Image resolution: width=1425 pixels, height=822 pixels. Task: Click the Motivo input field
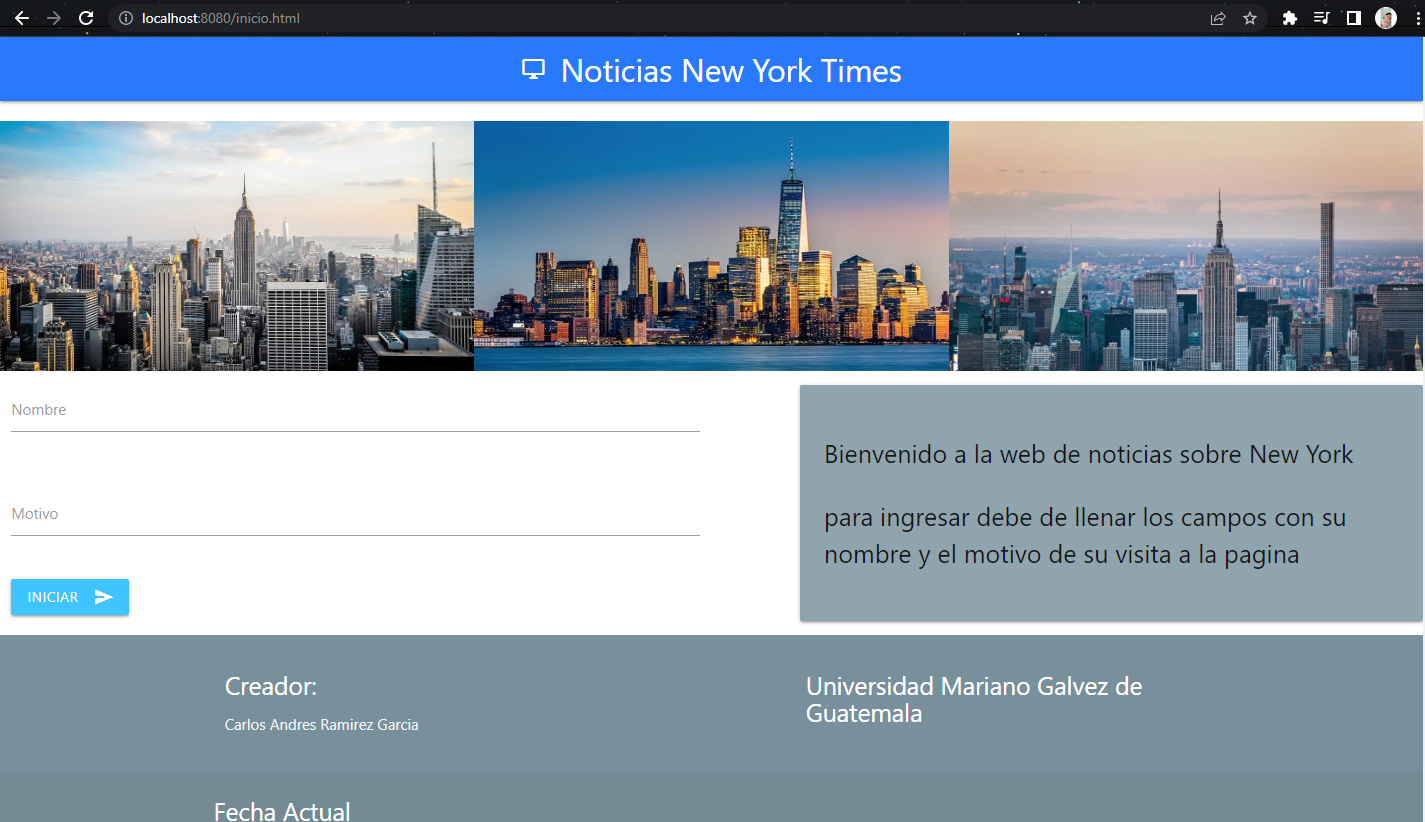pos(355,514)
